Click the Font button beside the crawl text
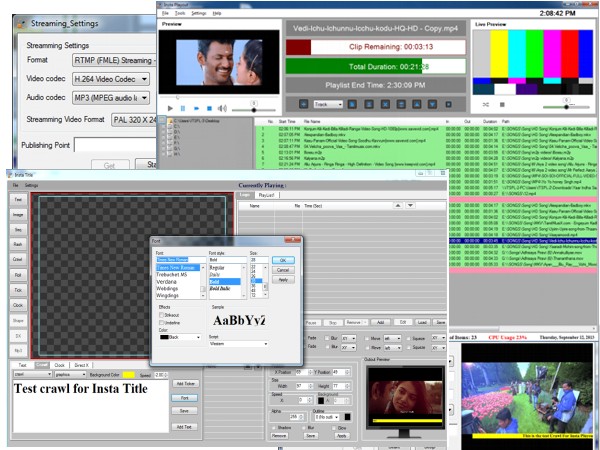Image resolution: width=600 pixels, height=450 pixels. [x=184, y=398]
